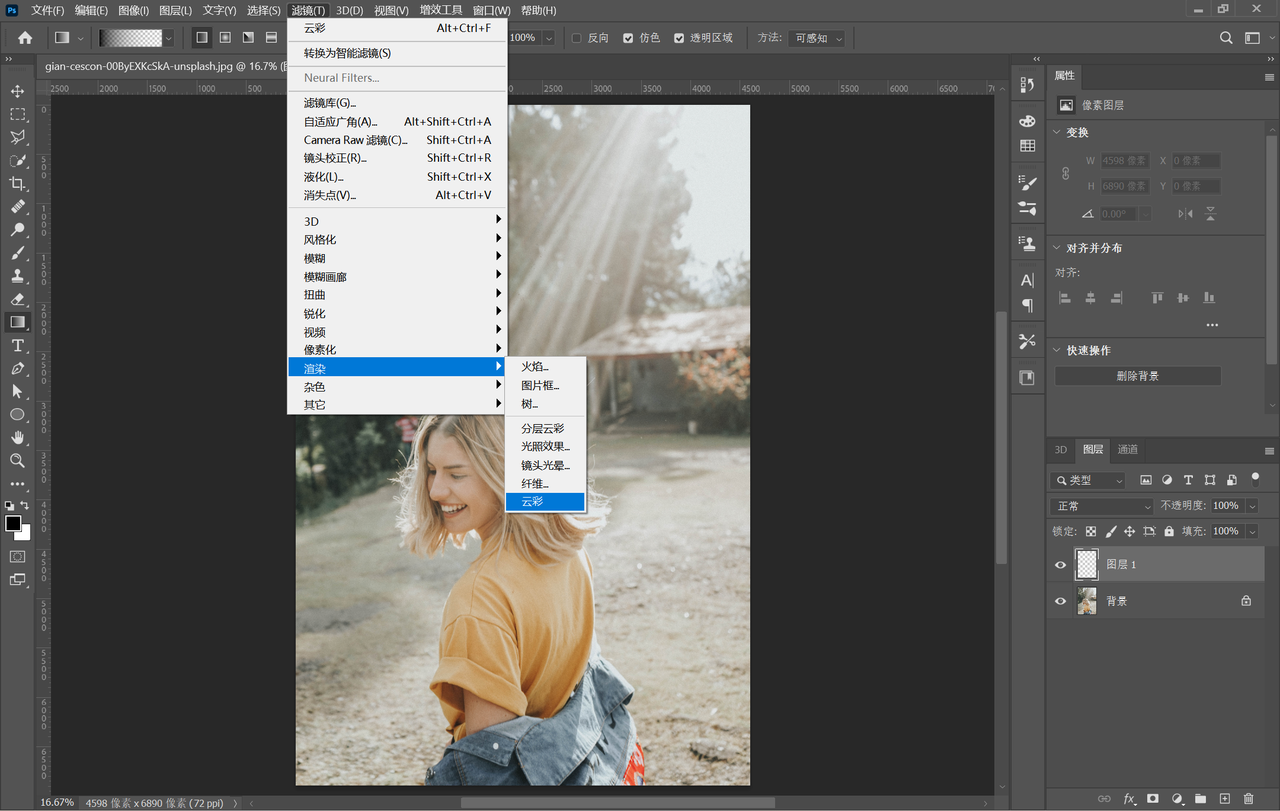The image size is (1280, 811).
Task: Click the delete layer trash icon
Action: point(1248,799)
